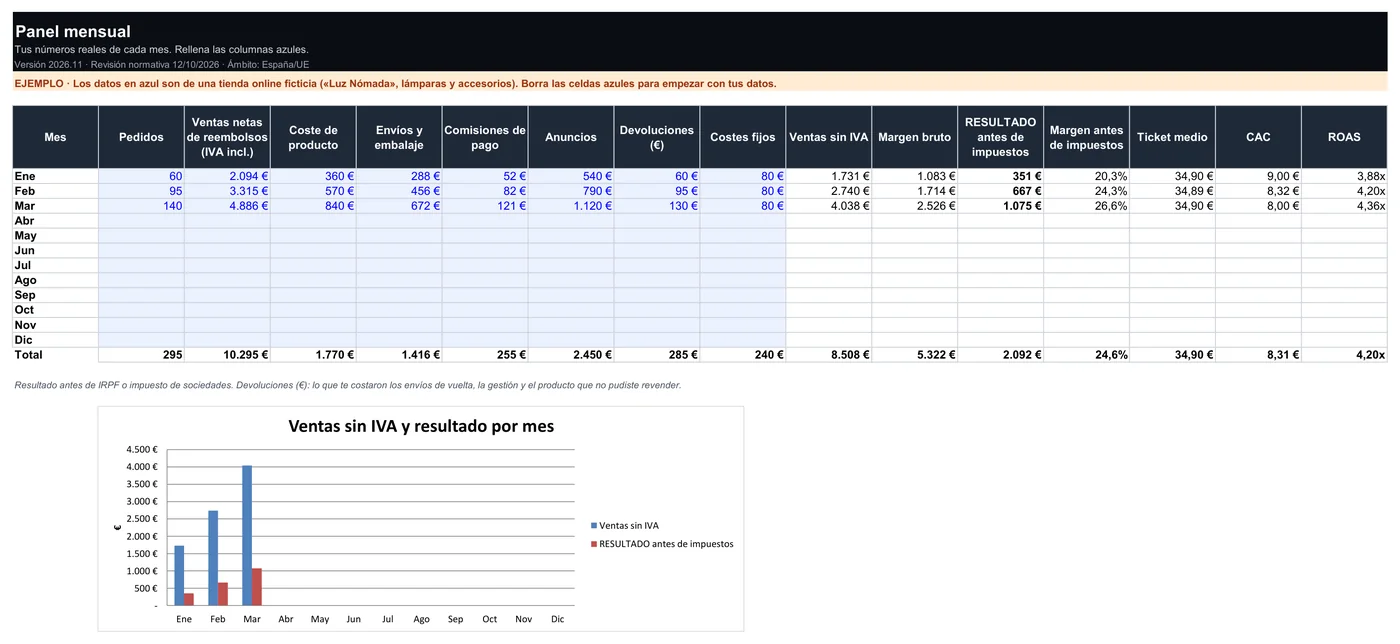The image size is (1400, 644).
Task: Select the blue Ventas sin IVA legend swatch
Action: 594,525
